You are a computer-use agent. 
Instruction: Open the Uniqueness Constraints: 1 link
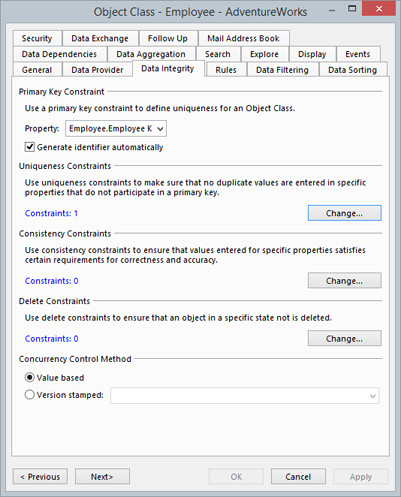(x=51, y=213)
